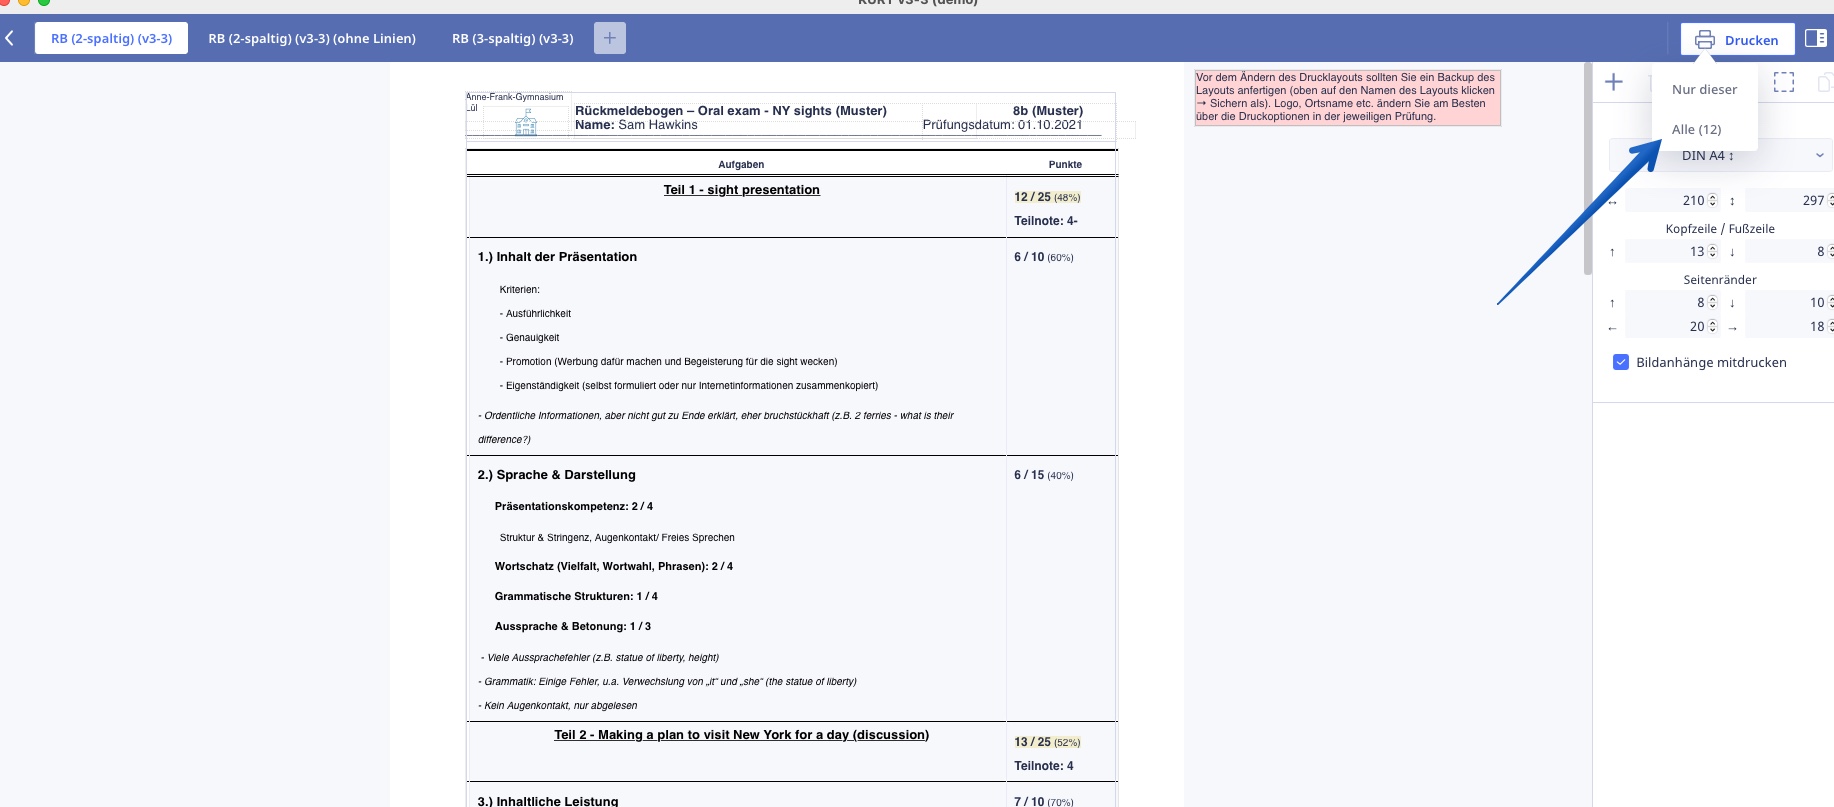This screenshot has width=1834, height=807.
Task: Click the 'Aufgaben' column header
Action: [741, 164]
